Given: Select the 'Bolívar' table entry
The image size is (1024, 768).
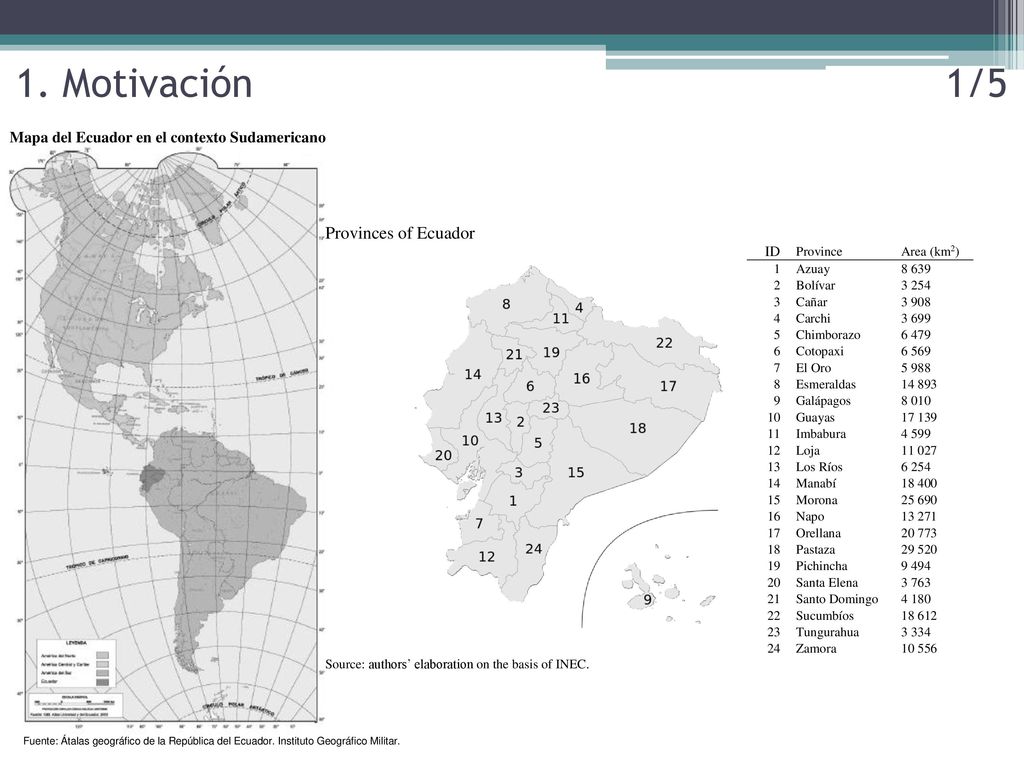Looking at the screenshot, I should [x=815, y=285].
